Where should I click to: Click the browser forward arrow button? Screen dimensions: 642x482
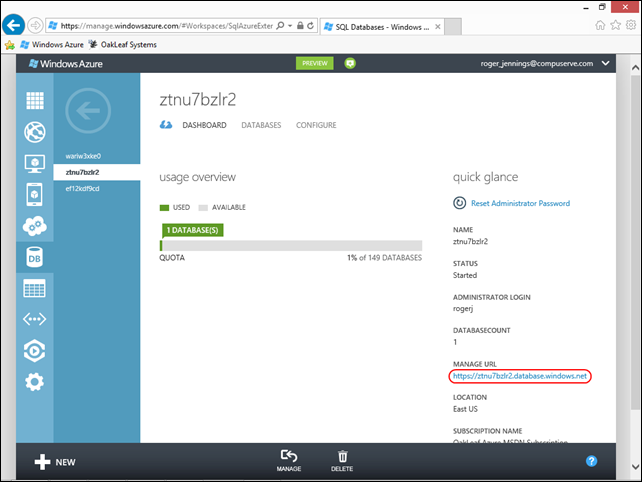pos(36,25)
